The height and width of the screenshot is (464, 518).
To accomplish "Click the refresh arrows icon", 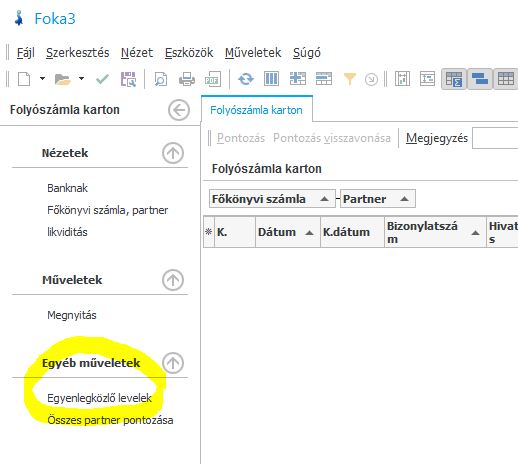I will coord(246,79).
